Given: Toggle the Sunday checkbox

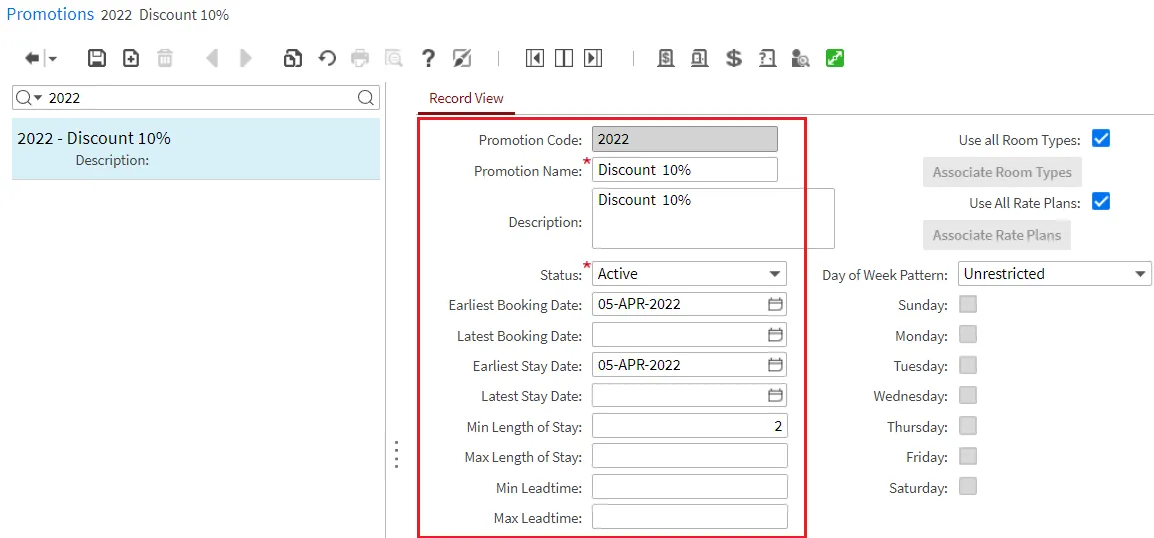Looking at the screenshot, I should pos(968,304).
